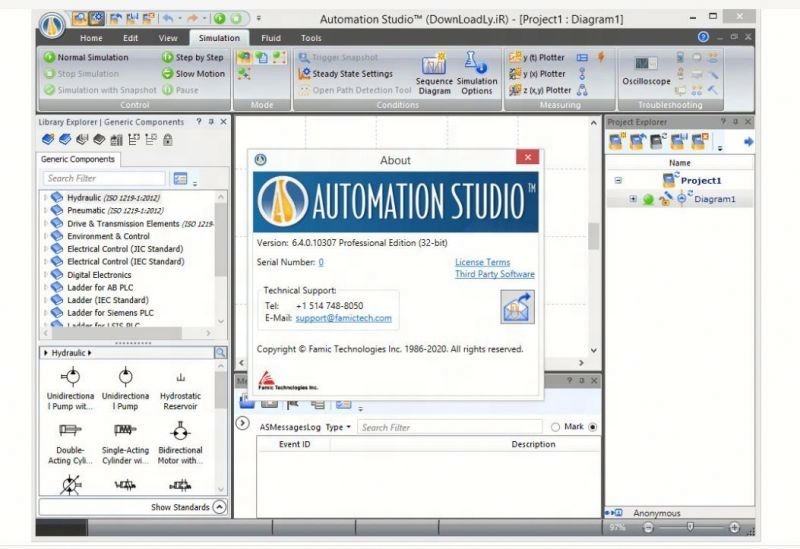The width and height of the screenshot is (800, 549).
Task: Open Simulation Options
Action: [x=477, y=74]
